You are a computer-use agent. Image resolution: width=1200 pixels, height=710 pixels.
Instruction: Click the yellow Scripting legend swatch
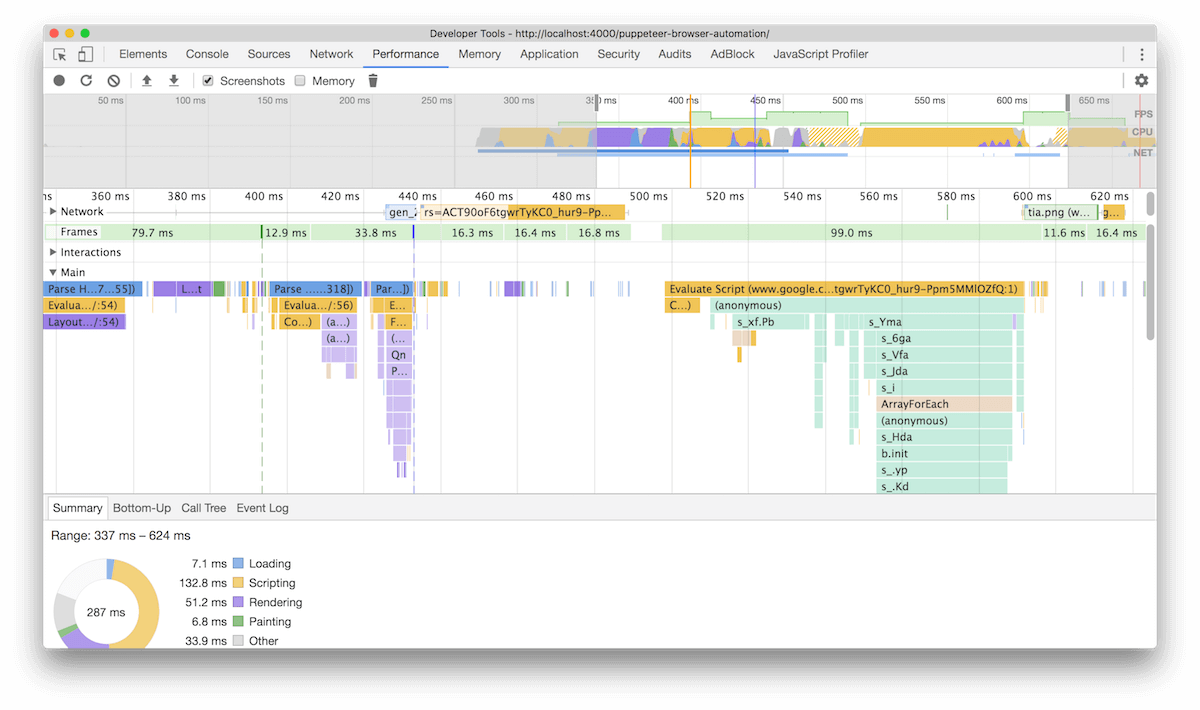tap(236, 582)
